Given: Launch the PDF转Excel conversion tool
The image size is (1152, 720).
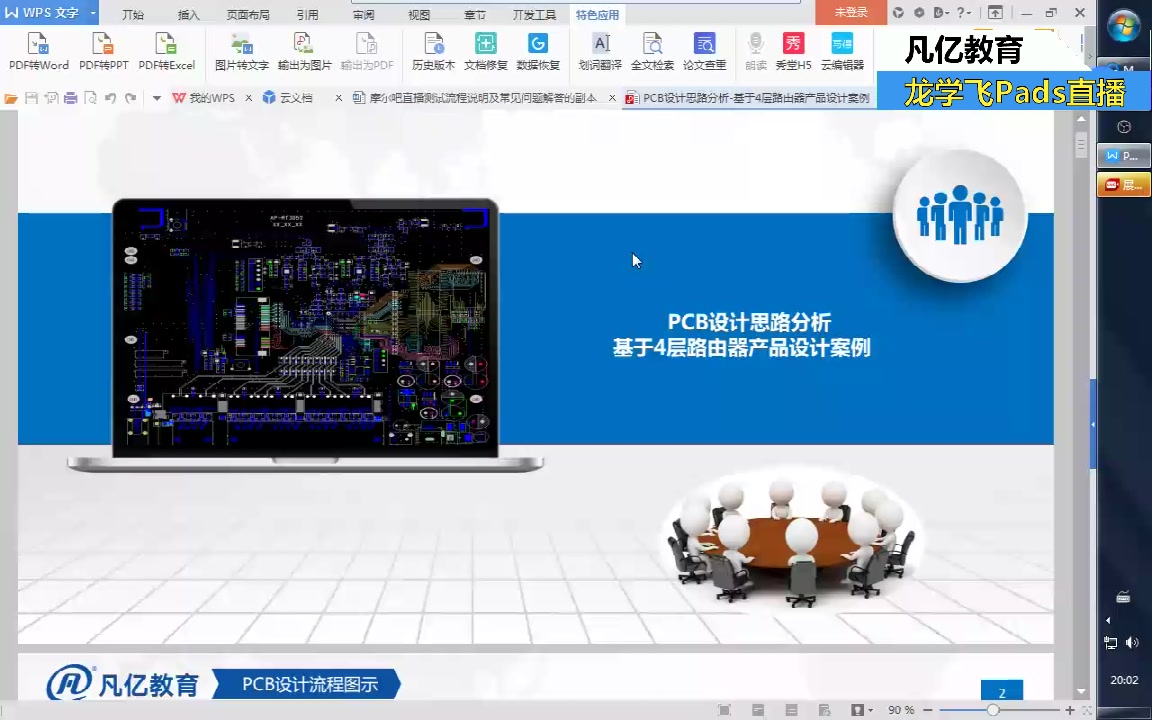Looking at the screenshot, I should pyautogui.click(x=166, y=50).
